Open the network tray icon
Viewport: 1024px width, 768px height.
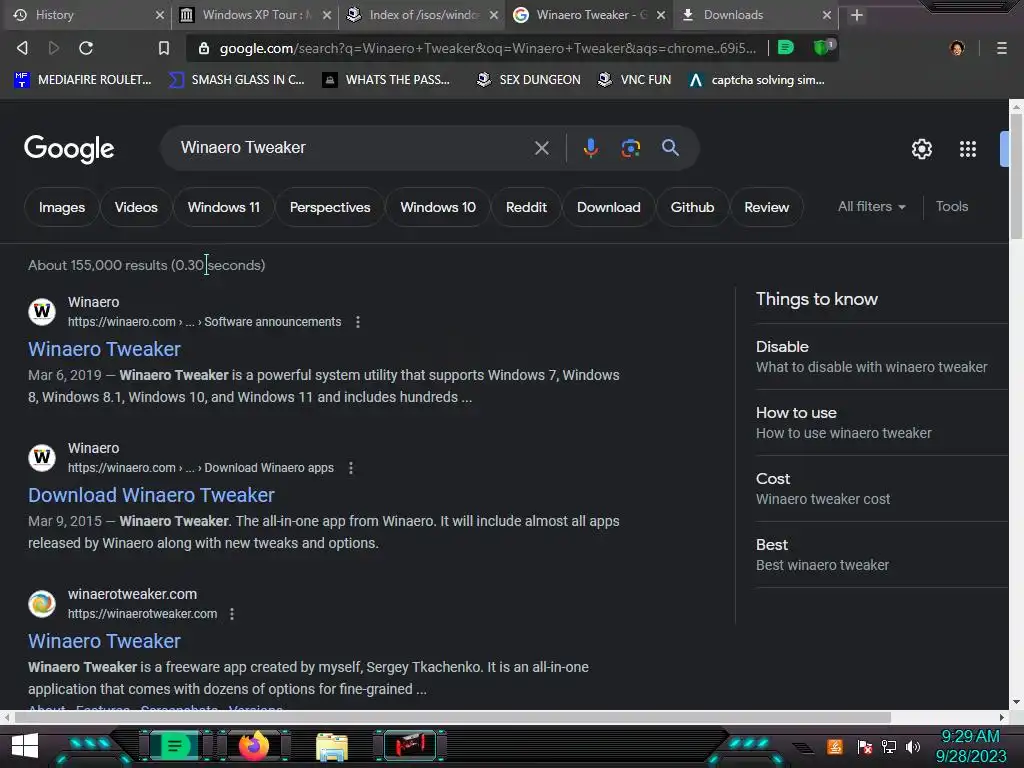[x=888, y=746]
